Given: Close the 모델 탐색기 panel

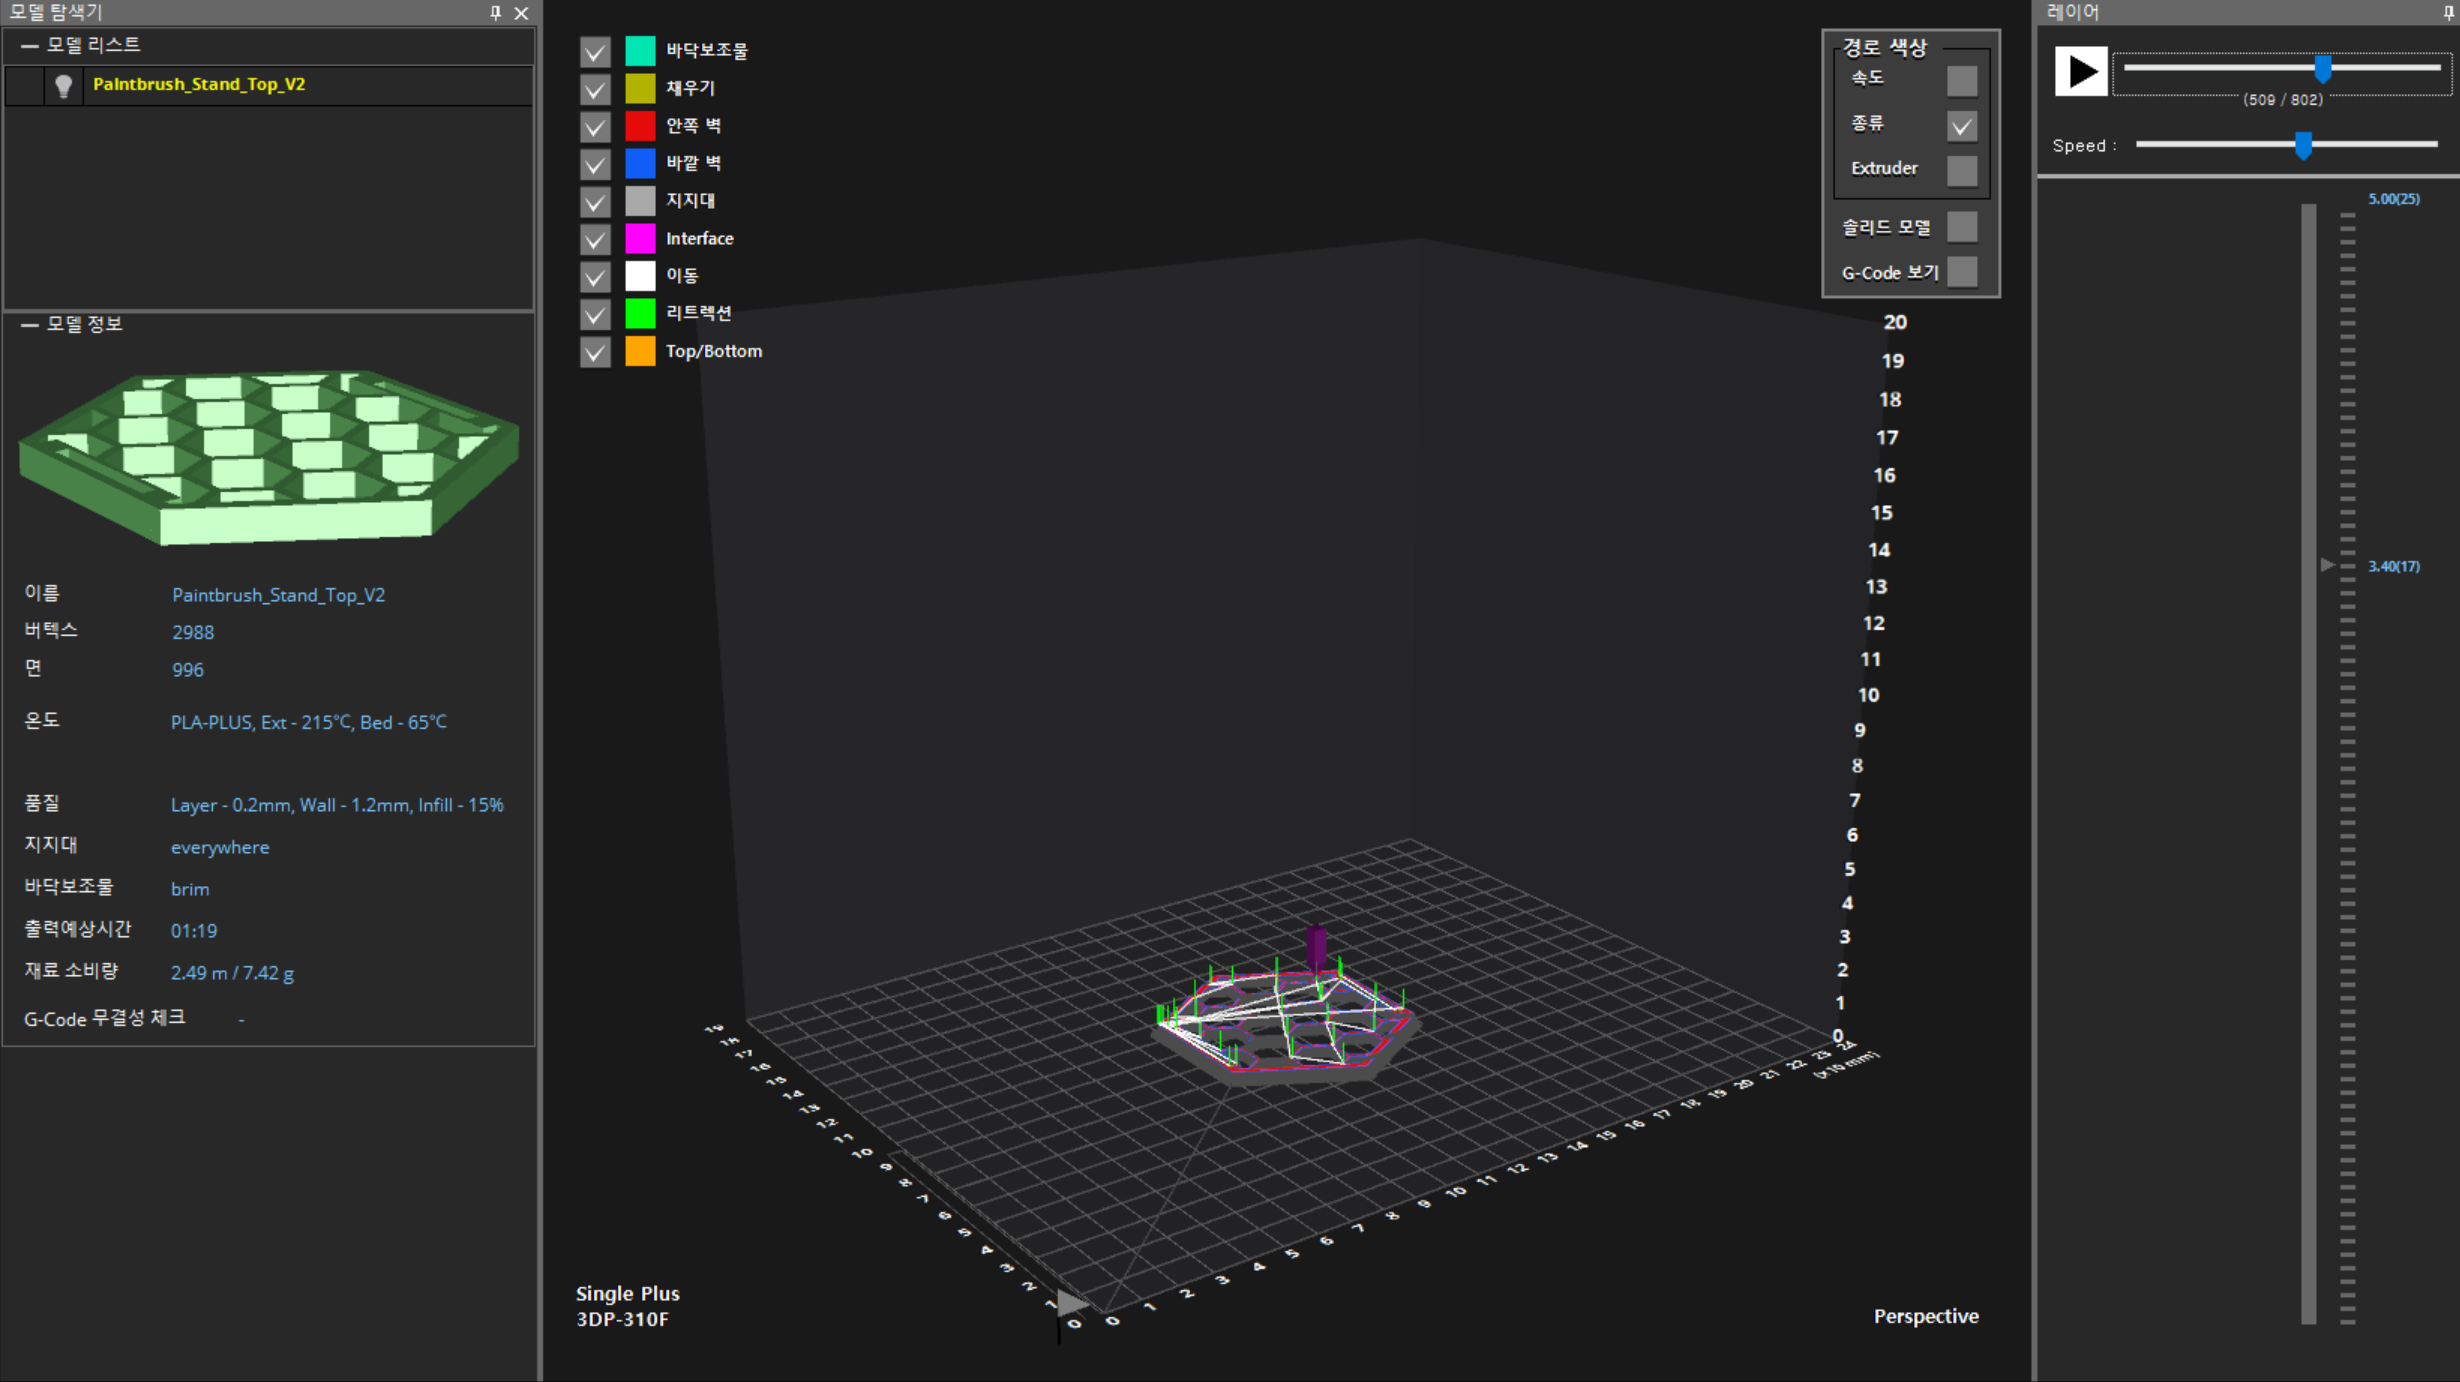Looking at the screenshot, I should coord(521,13).
